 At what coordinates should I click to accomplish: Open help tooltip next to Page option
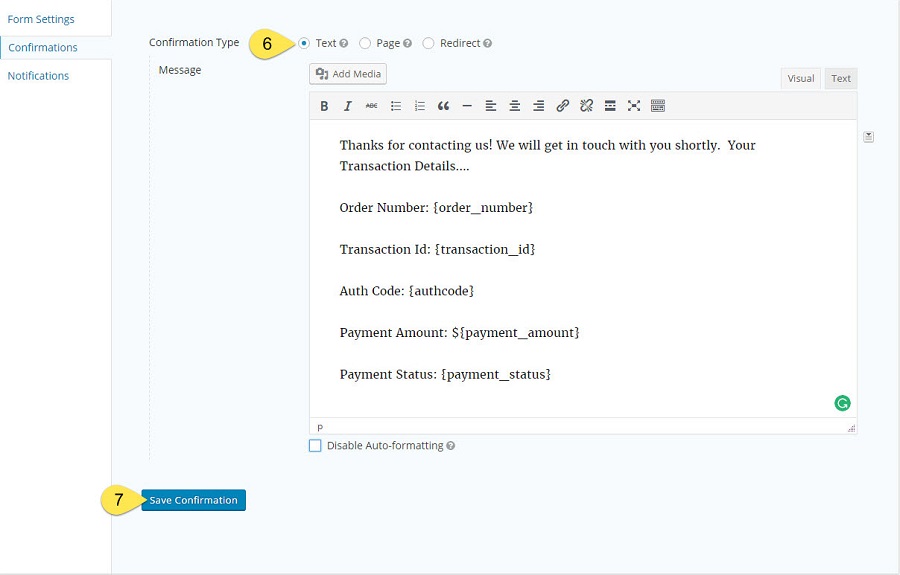point(408,43)
